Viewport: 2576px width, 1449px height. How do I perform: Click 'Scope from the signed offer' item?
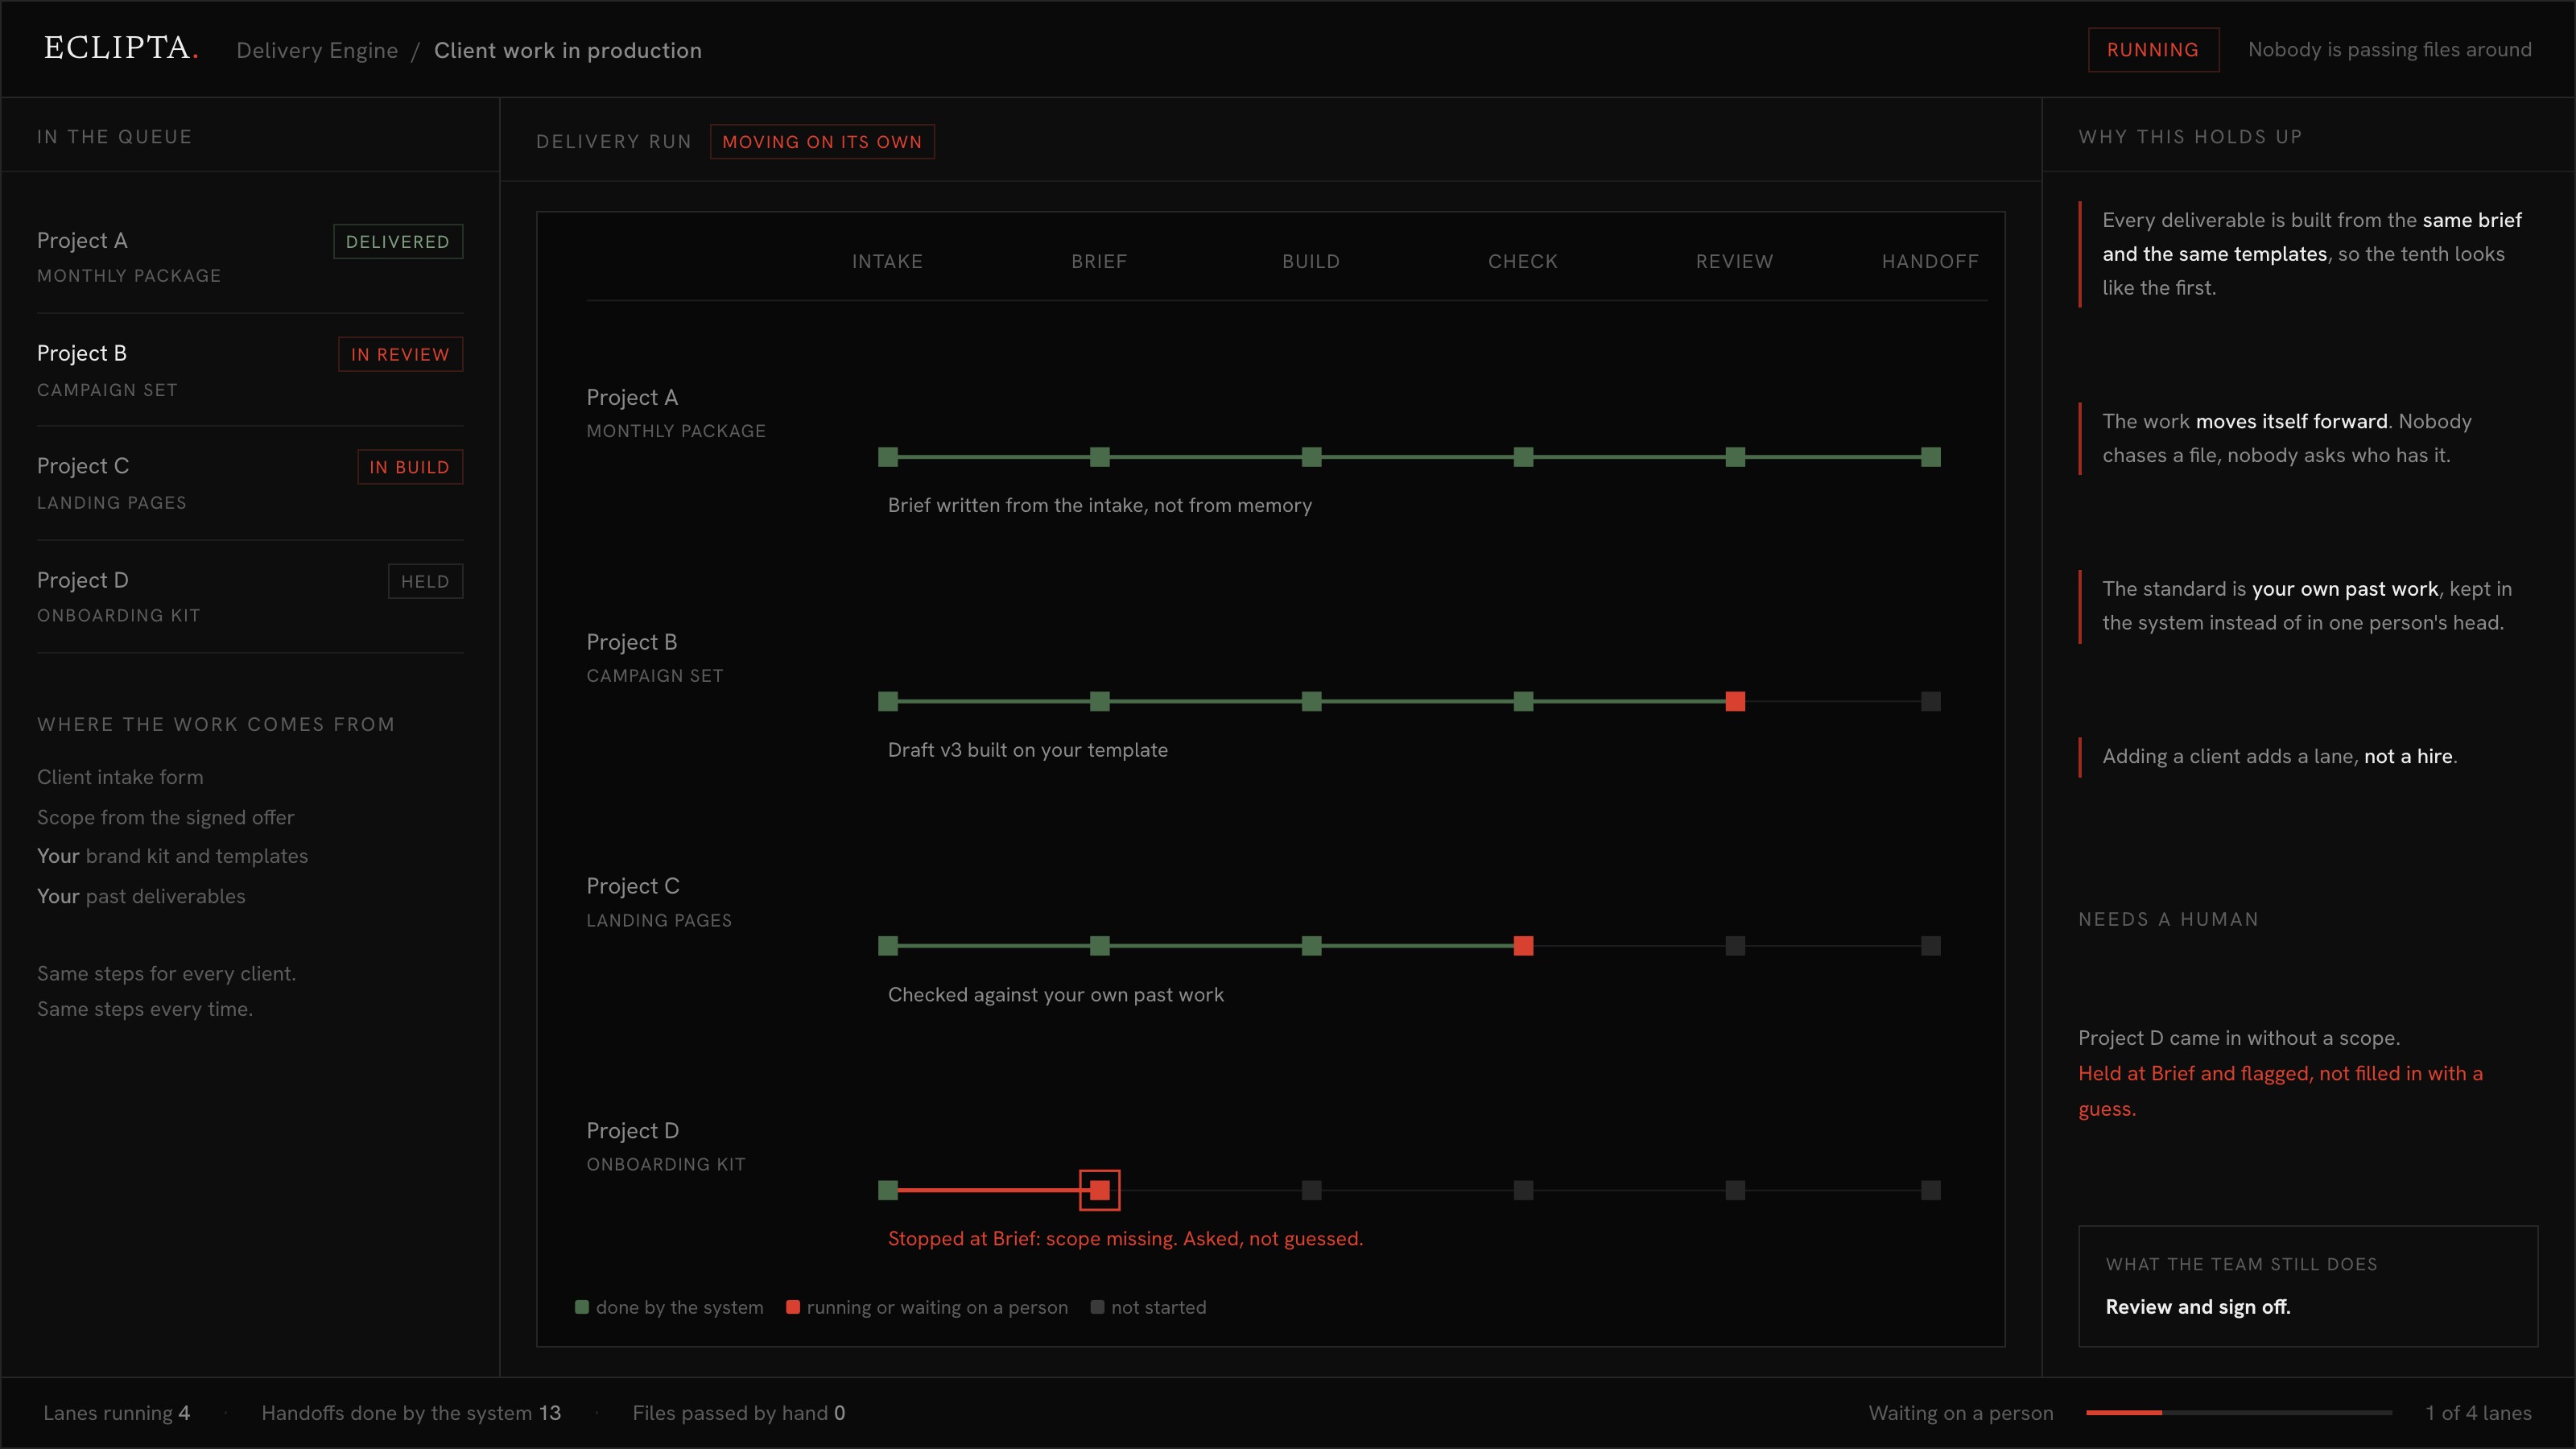coord(166,817)
